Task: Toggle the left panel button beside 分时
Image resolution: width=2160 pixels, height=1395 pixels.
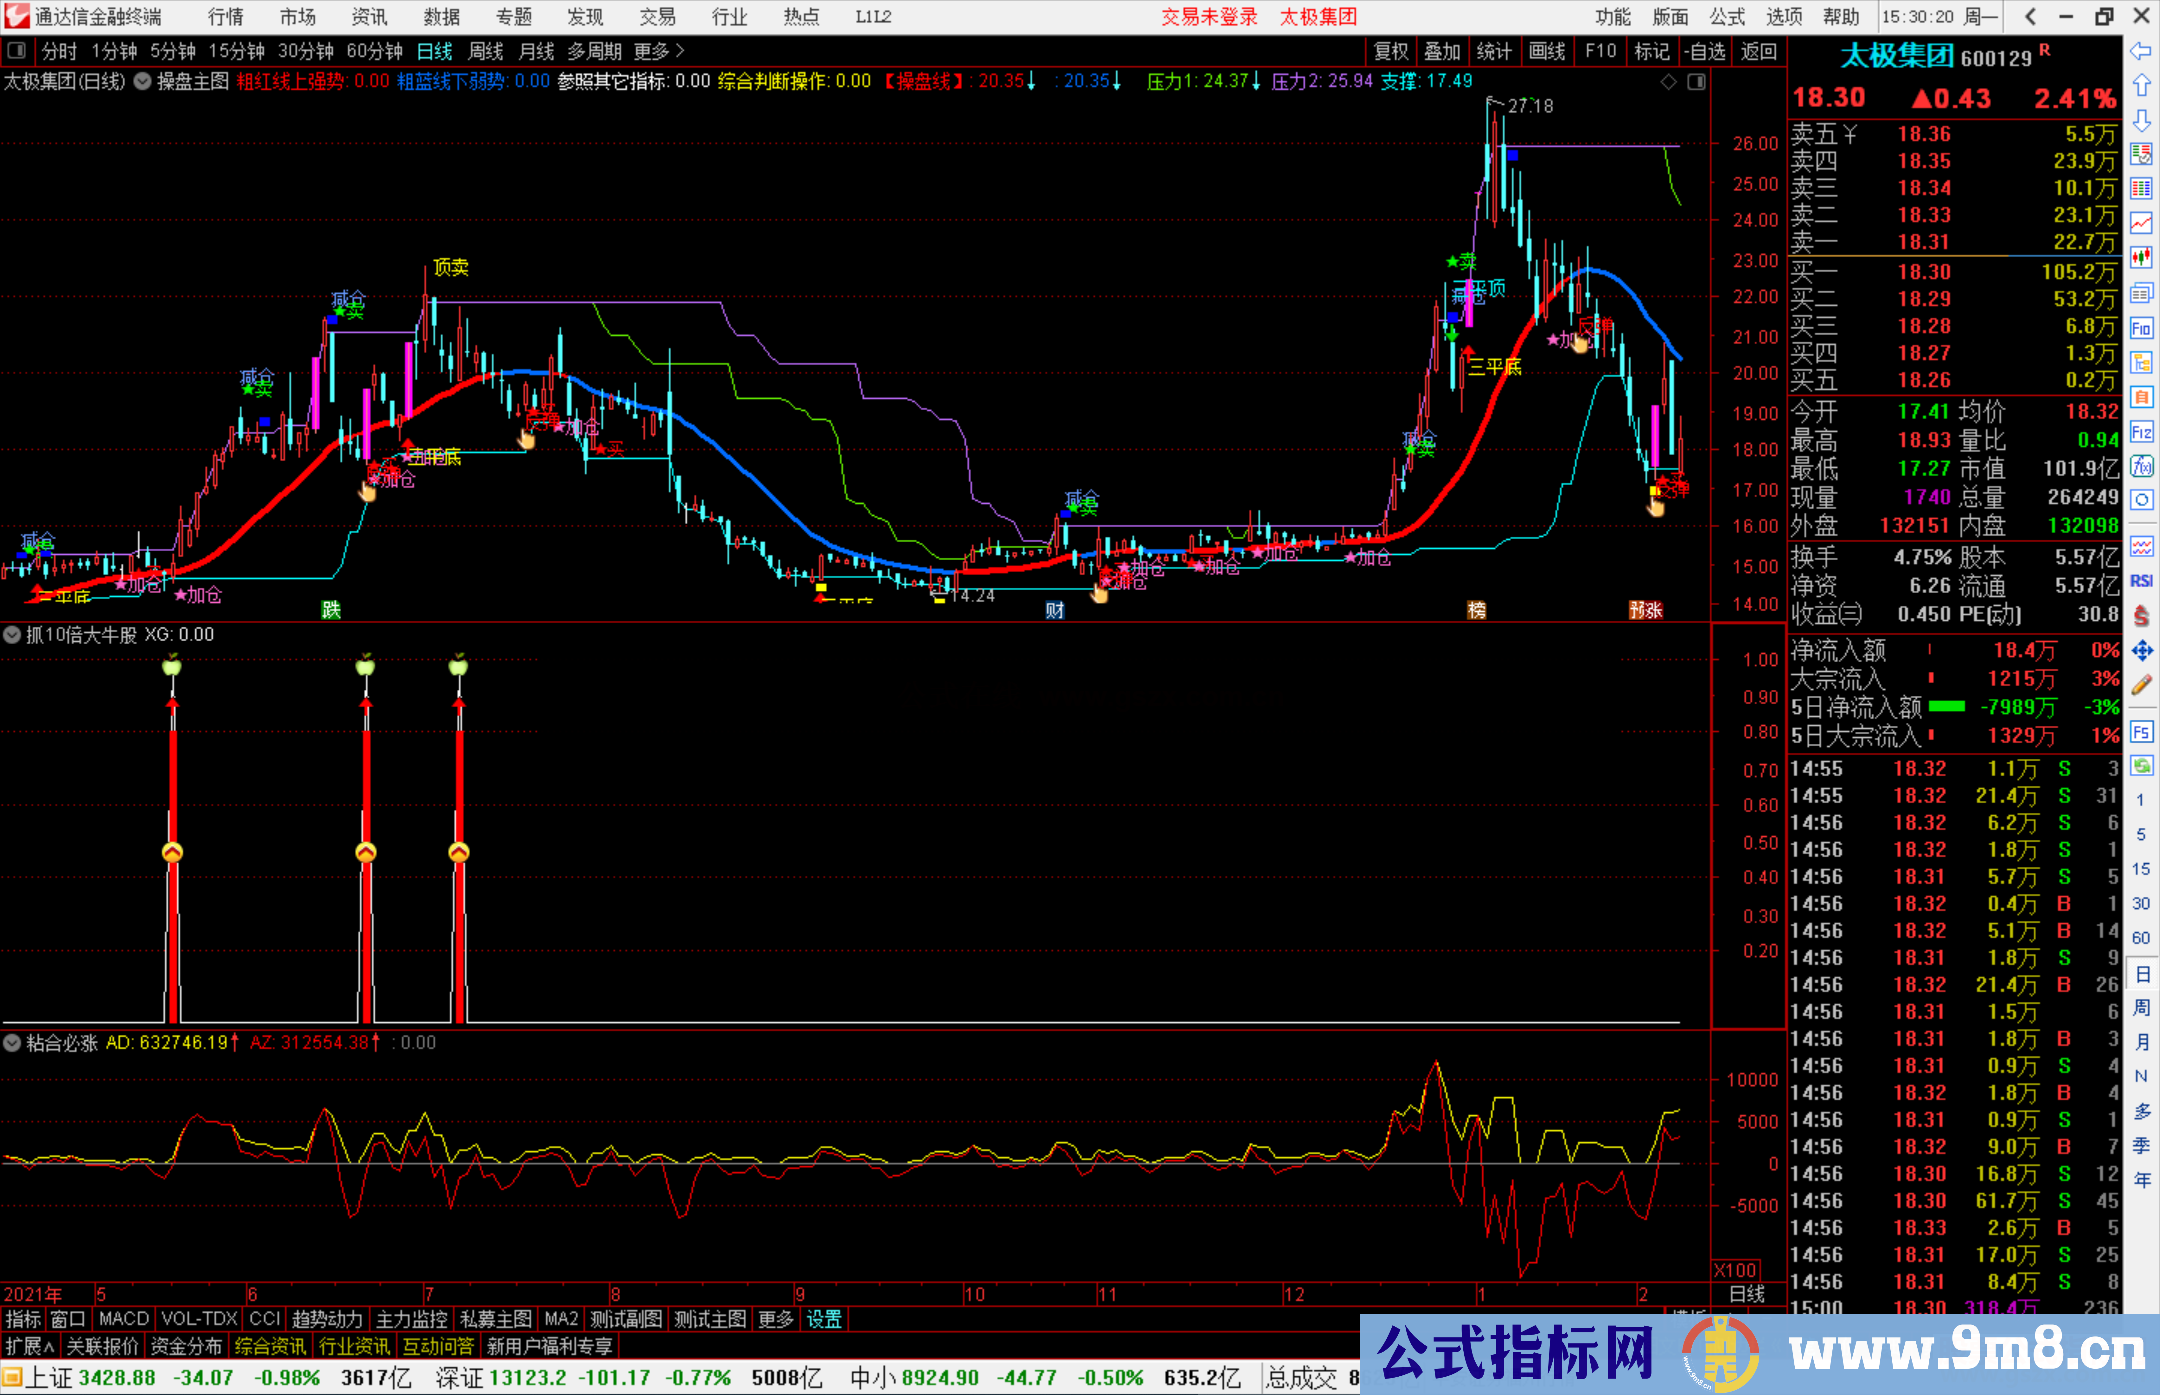Action: [x=17, y=51]
